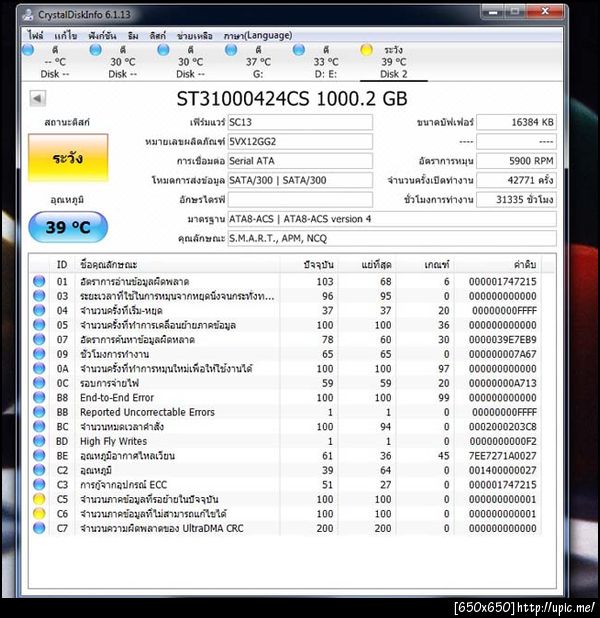
Task: Click the blue dot for Reported Uncorrectable Errors
Action: click(39, 412)
